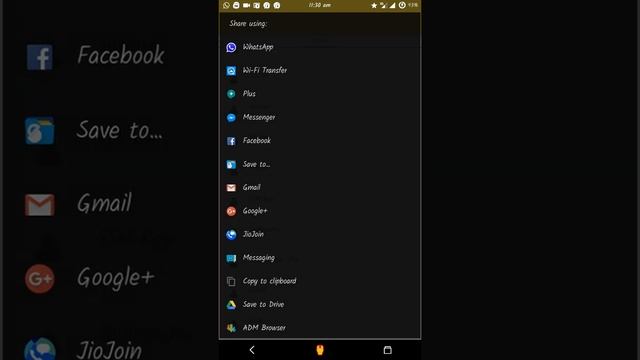Image resolution: width=640 pixels, height=360 pixels.
Task: Tap the ADM Browser icon
Action: tap(231, 328)
